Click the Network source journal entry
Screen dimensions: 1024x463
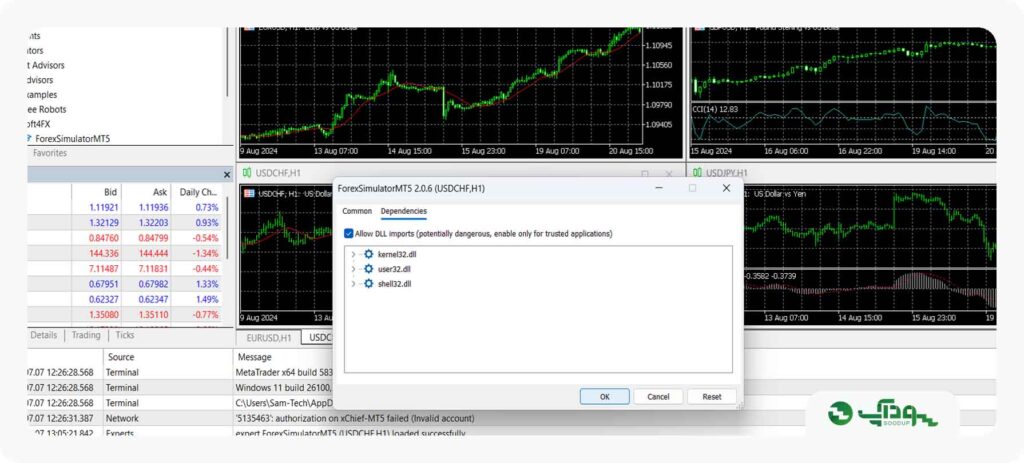tap(122, 418)
